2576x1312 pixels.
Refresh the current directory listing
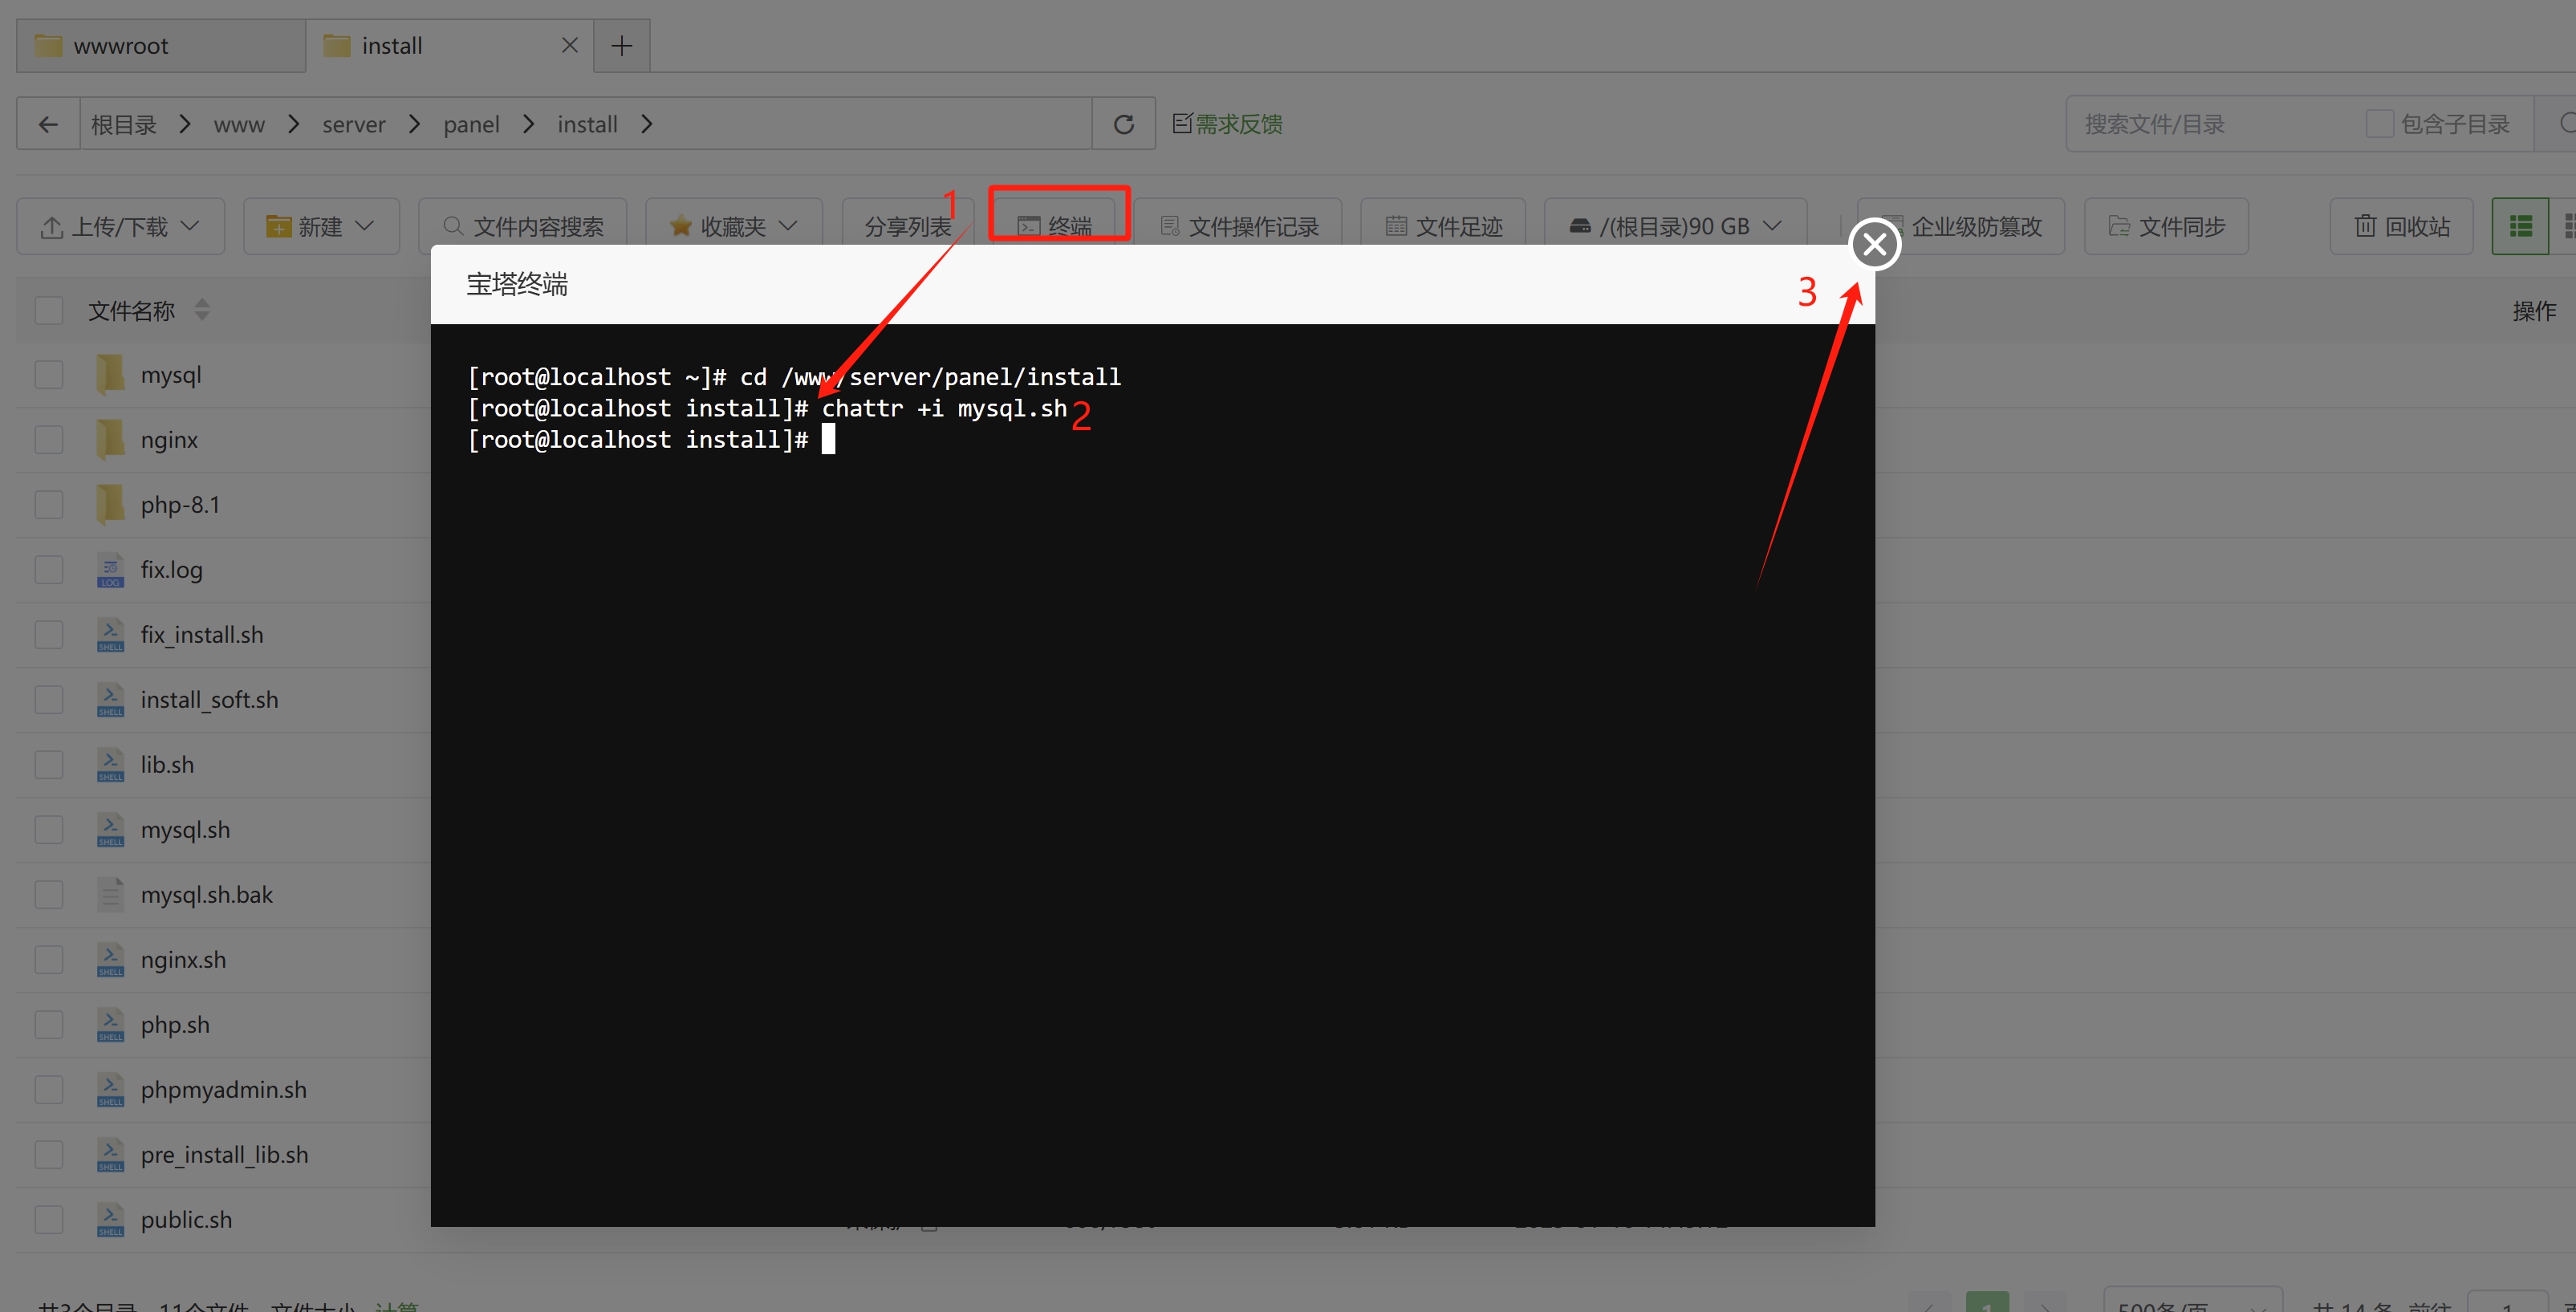(x=1124, y=124)
